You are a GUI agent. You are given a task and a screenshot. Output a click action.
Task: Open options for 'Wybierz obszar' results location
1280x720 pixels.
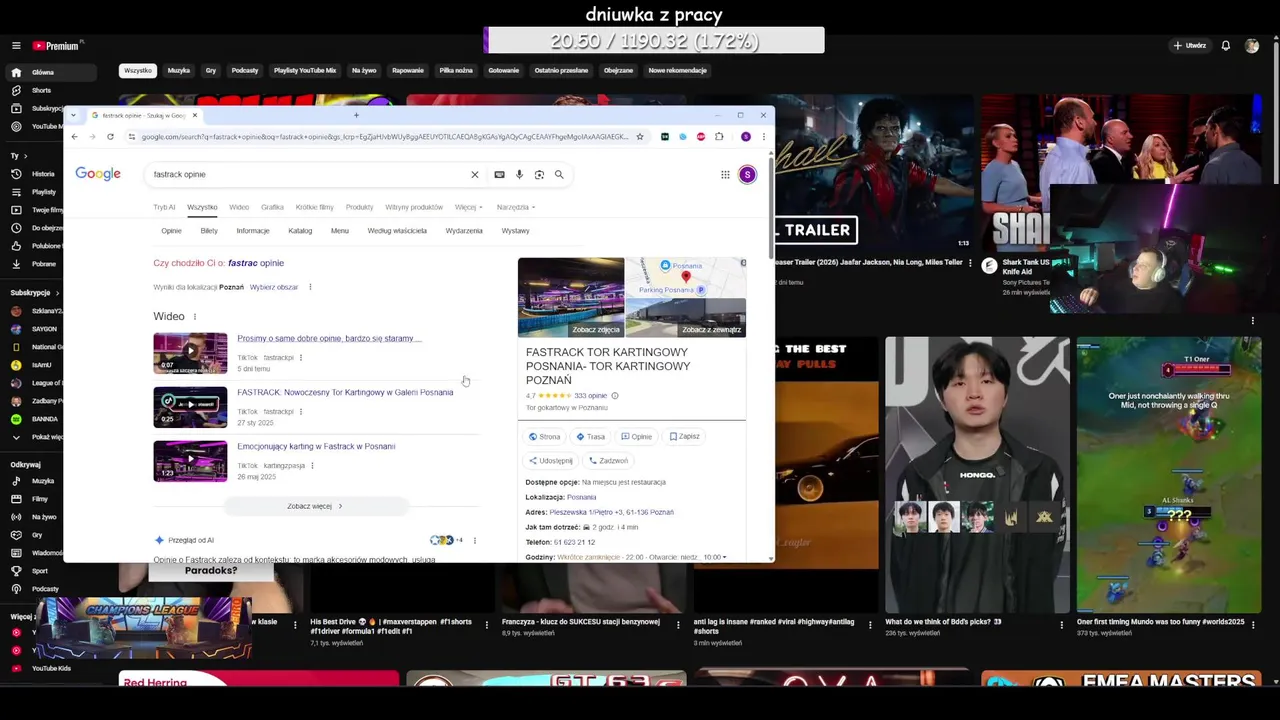310,287
